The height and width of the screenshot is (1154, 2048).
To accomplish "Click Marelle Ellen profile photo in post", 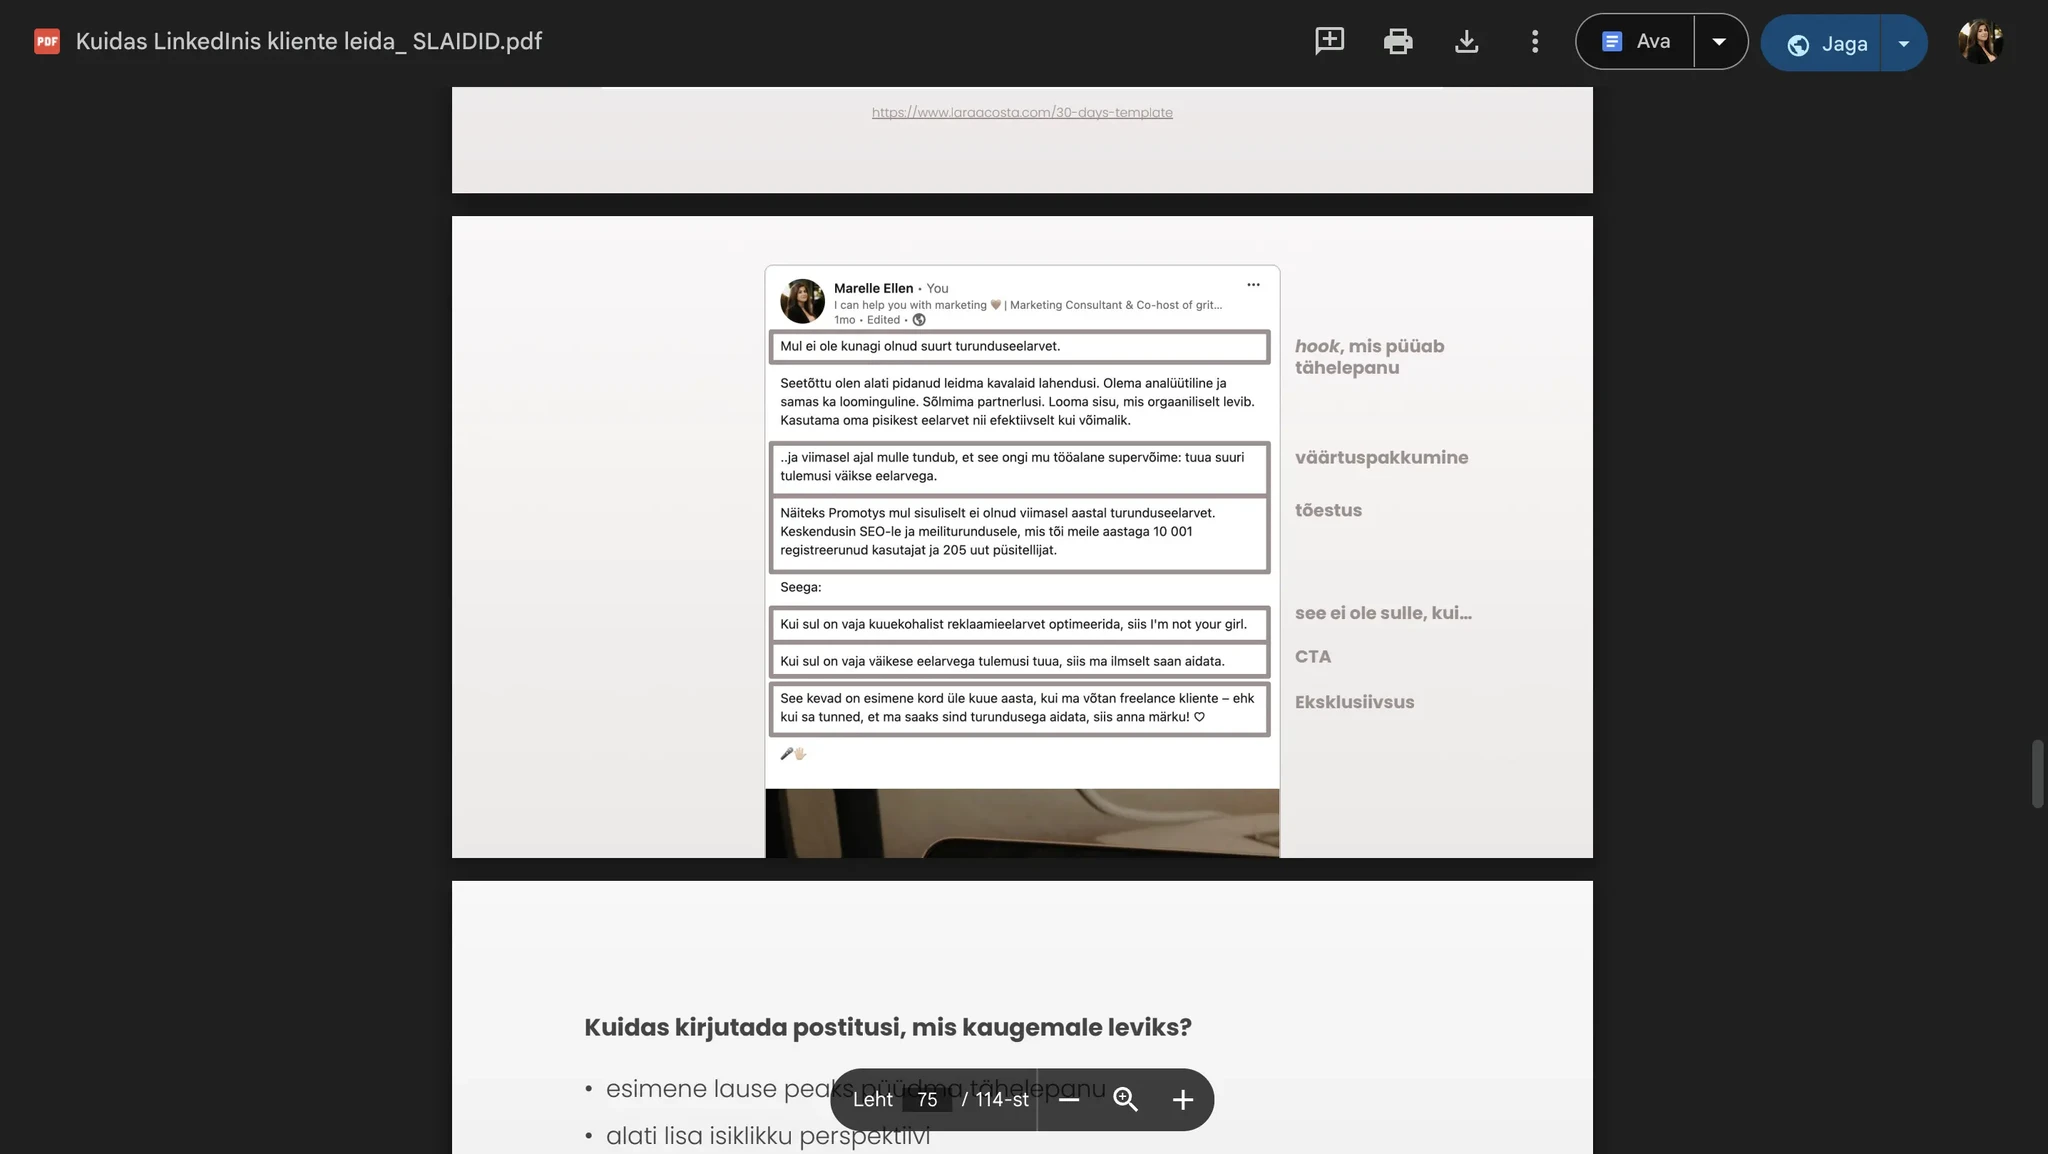I will pyautogui.click(x=802, y=301).
